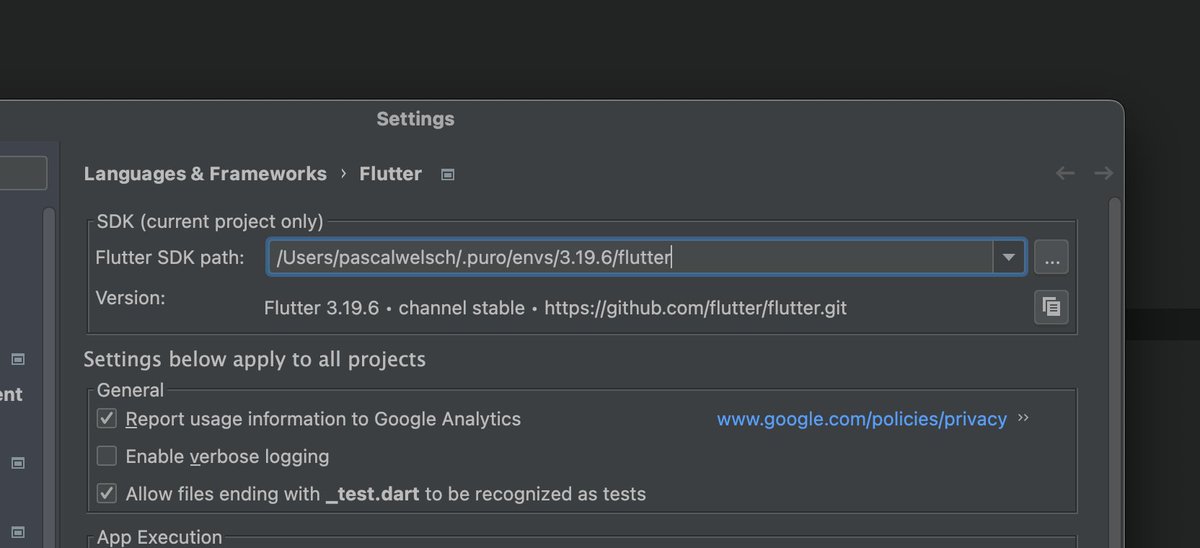Click inside the Flutter SDK path field
The height and width of the screenshot is (548, 1200).
pos(630,257)
